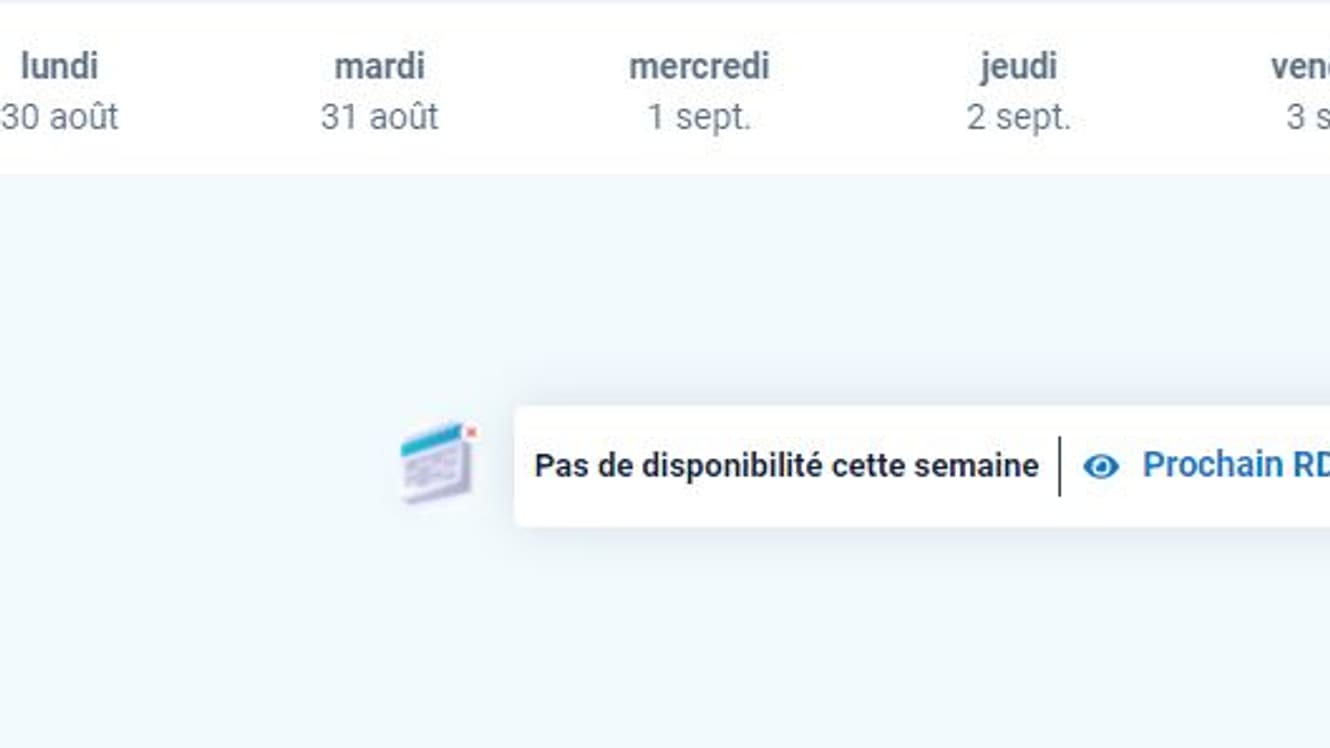This screenshot has height=748, width=1330.
Task: Click the red x on calendar icon
Action: (471, 432)
